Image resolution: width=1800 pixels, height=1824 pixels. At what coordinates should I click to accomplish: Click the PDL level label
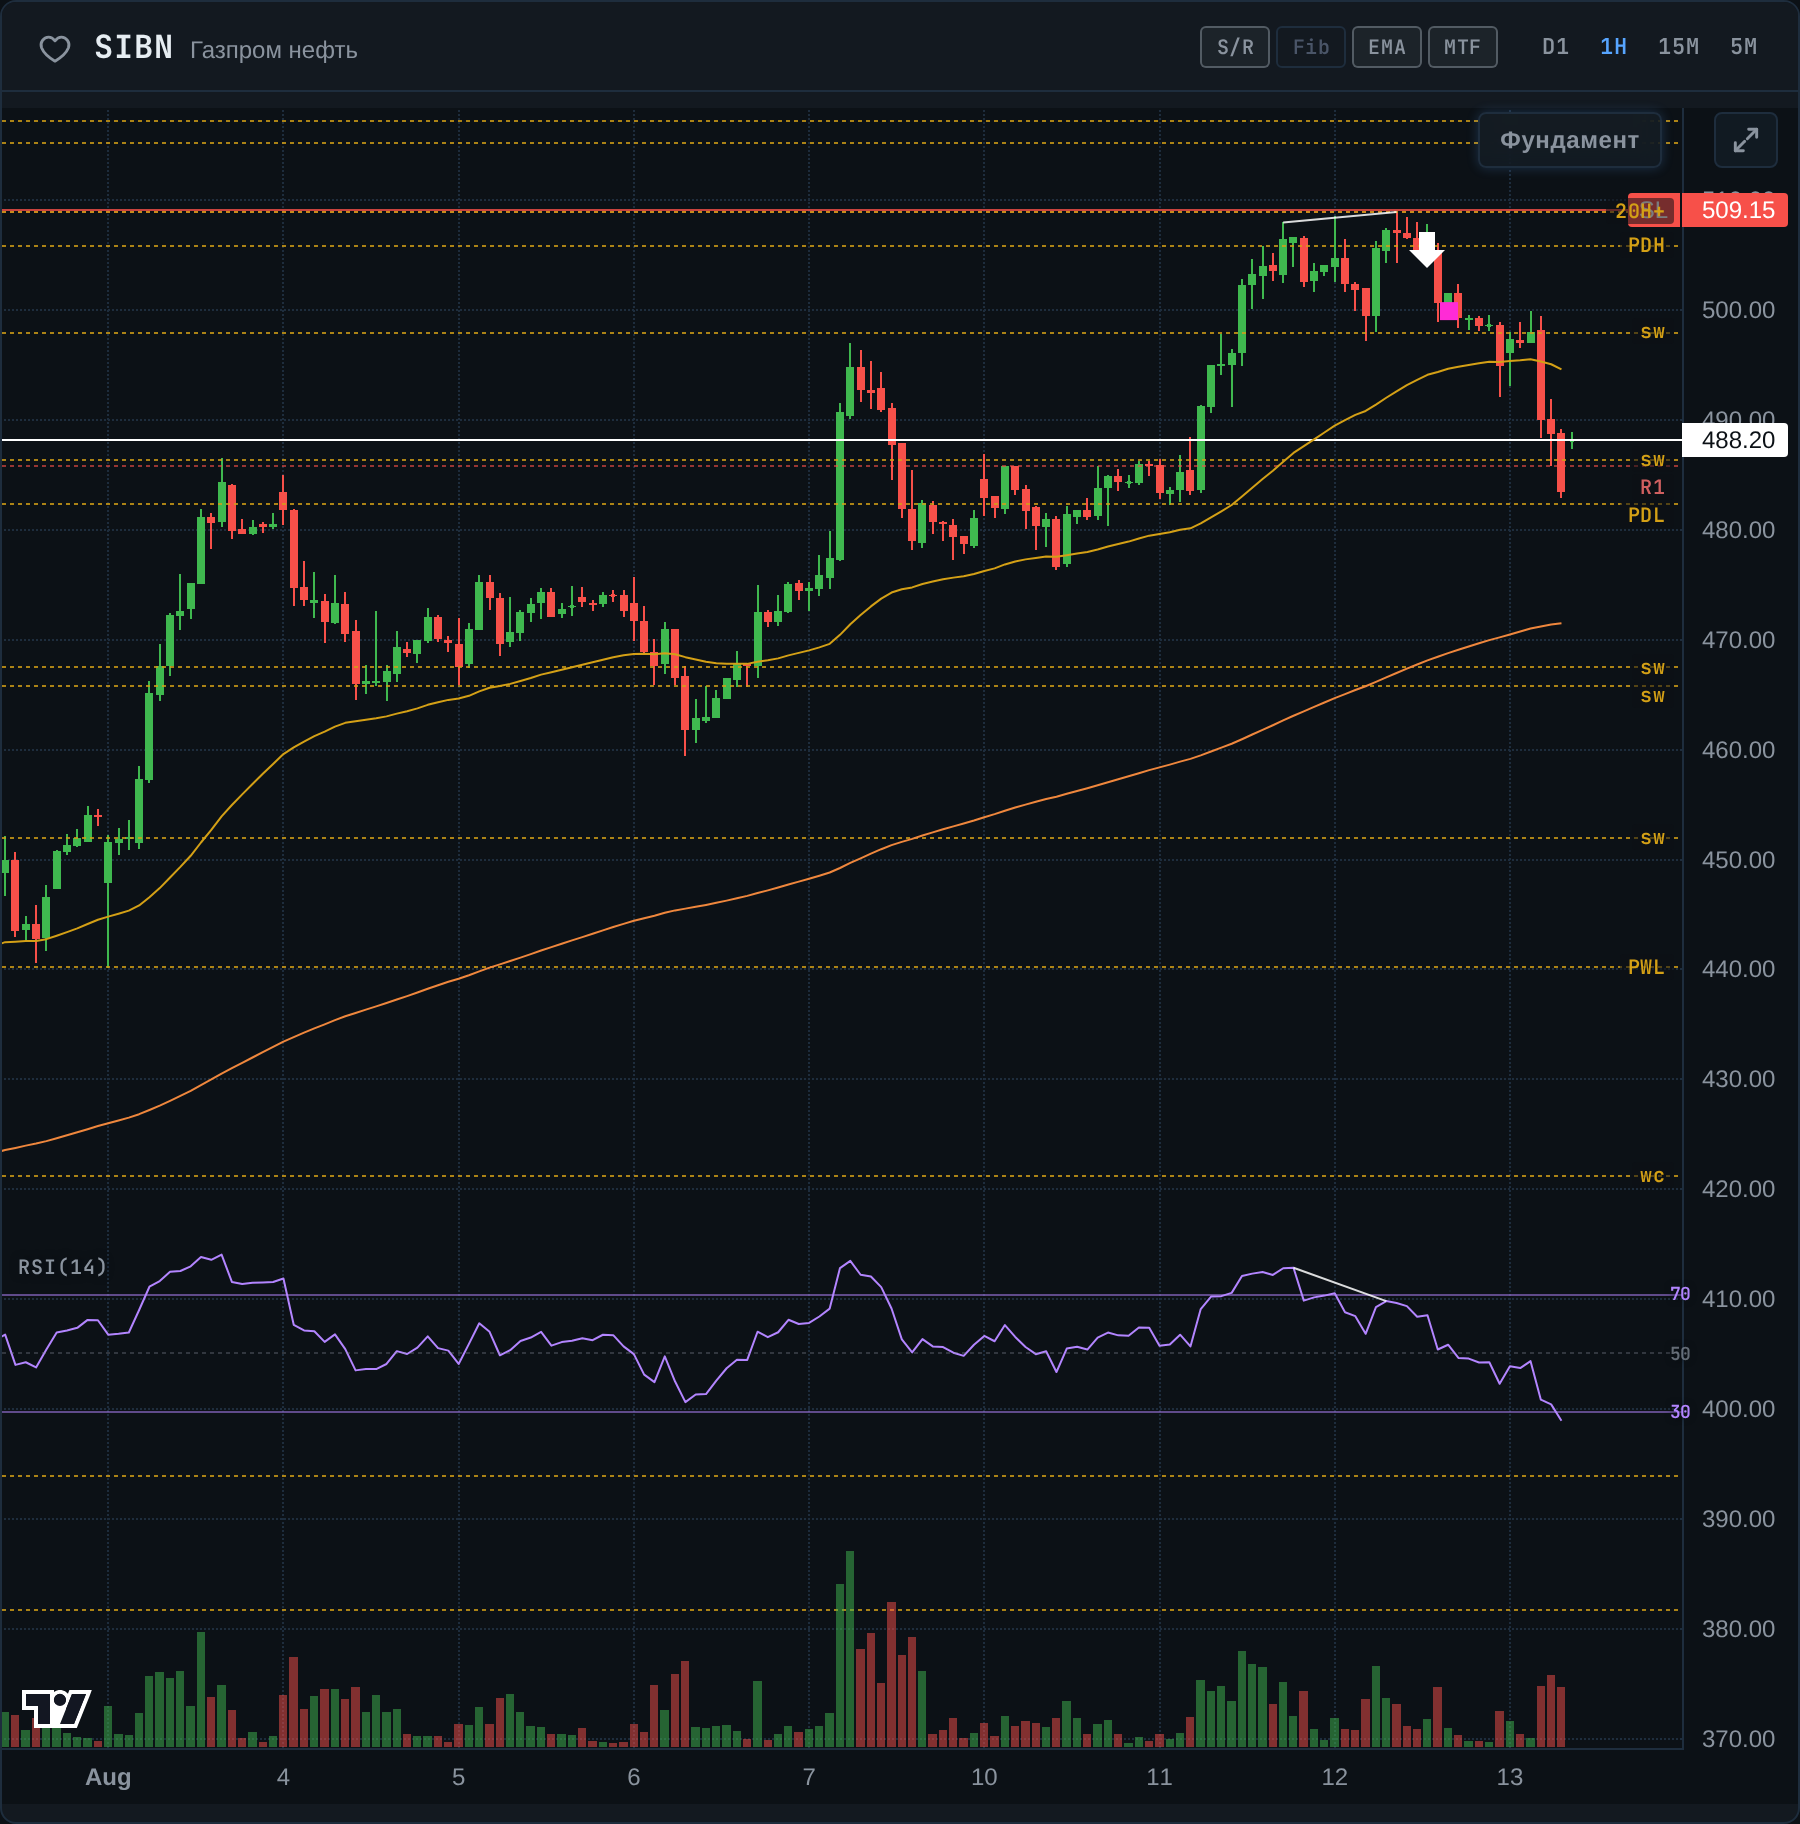coord(1646,515)
